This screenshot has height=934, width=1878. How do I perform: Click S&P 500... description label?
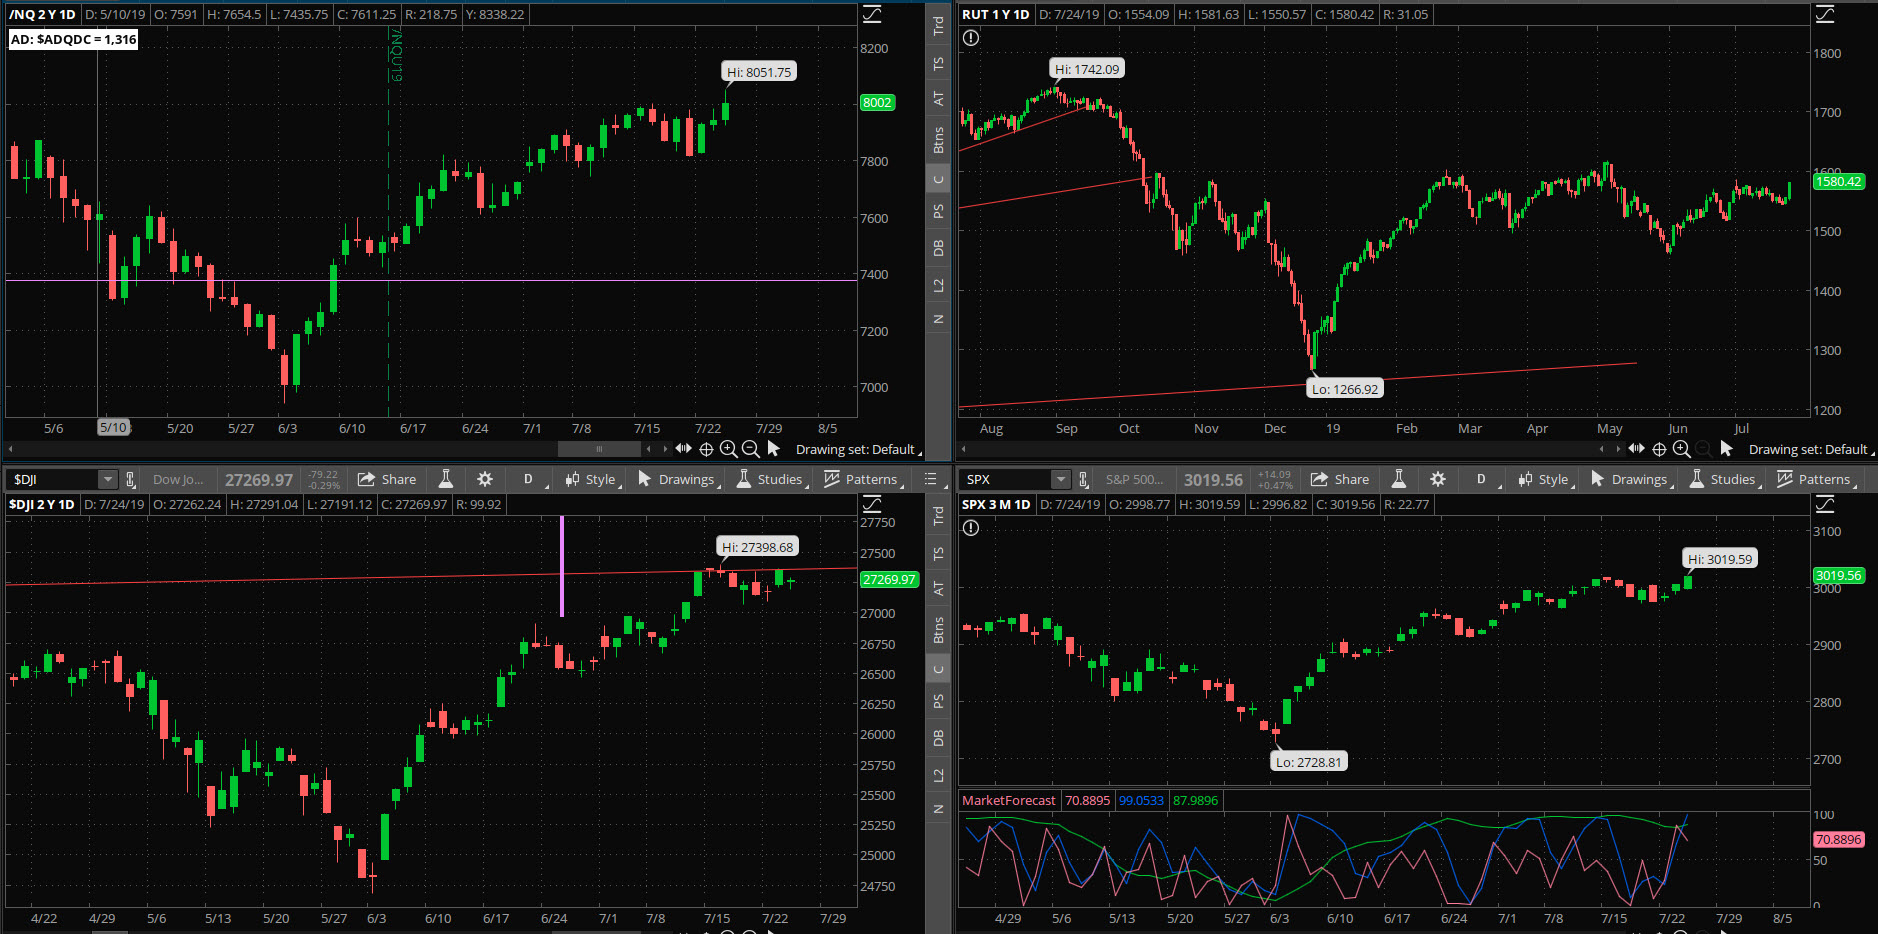point(1134,480)
